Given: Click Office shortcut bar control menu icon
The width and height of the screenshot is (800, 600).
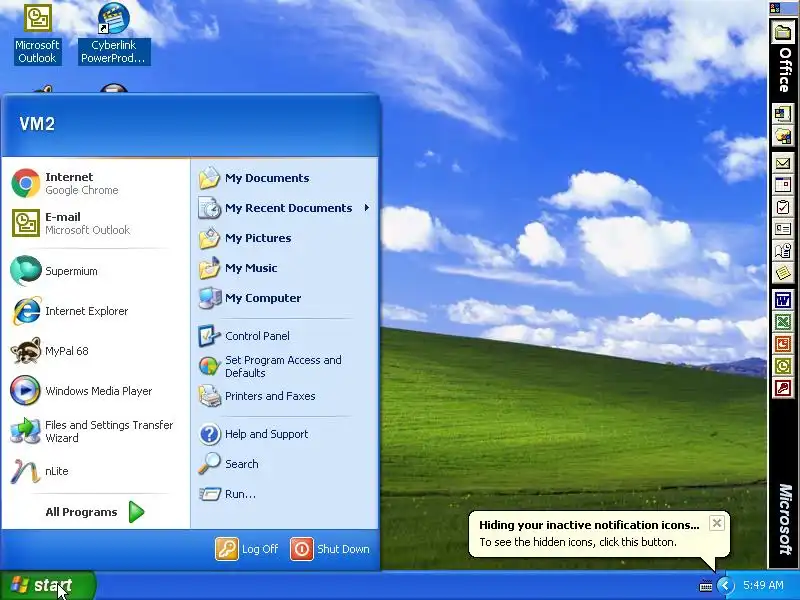Looking at the screenshot, I should click(x=775, y=8).
